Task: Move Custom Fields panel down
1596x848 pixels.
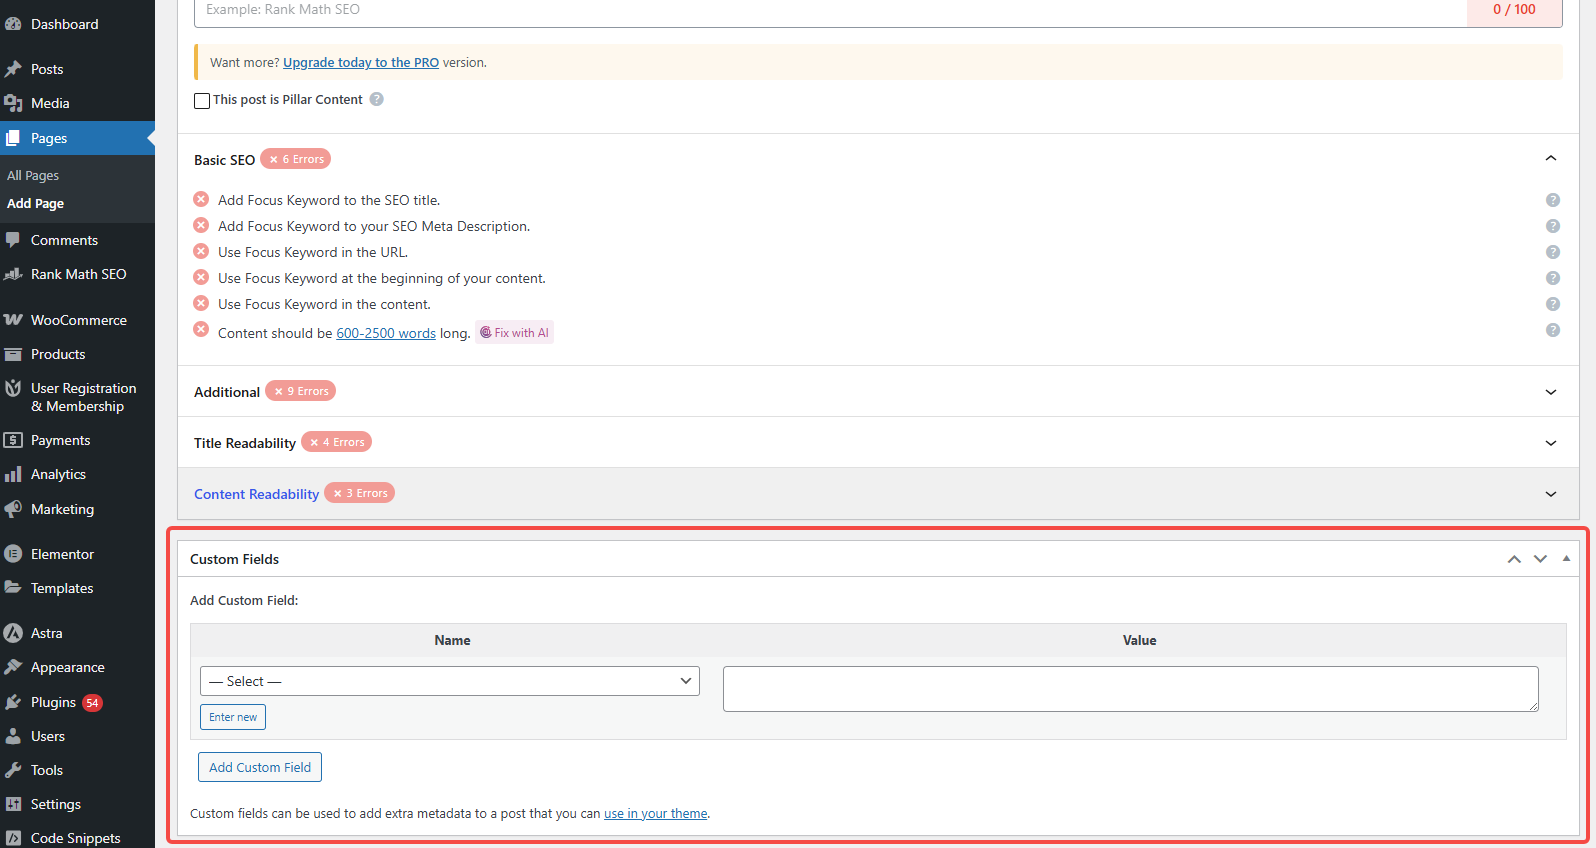Action: (x=1540, y=559)
